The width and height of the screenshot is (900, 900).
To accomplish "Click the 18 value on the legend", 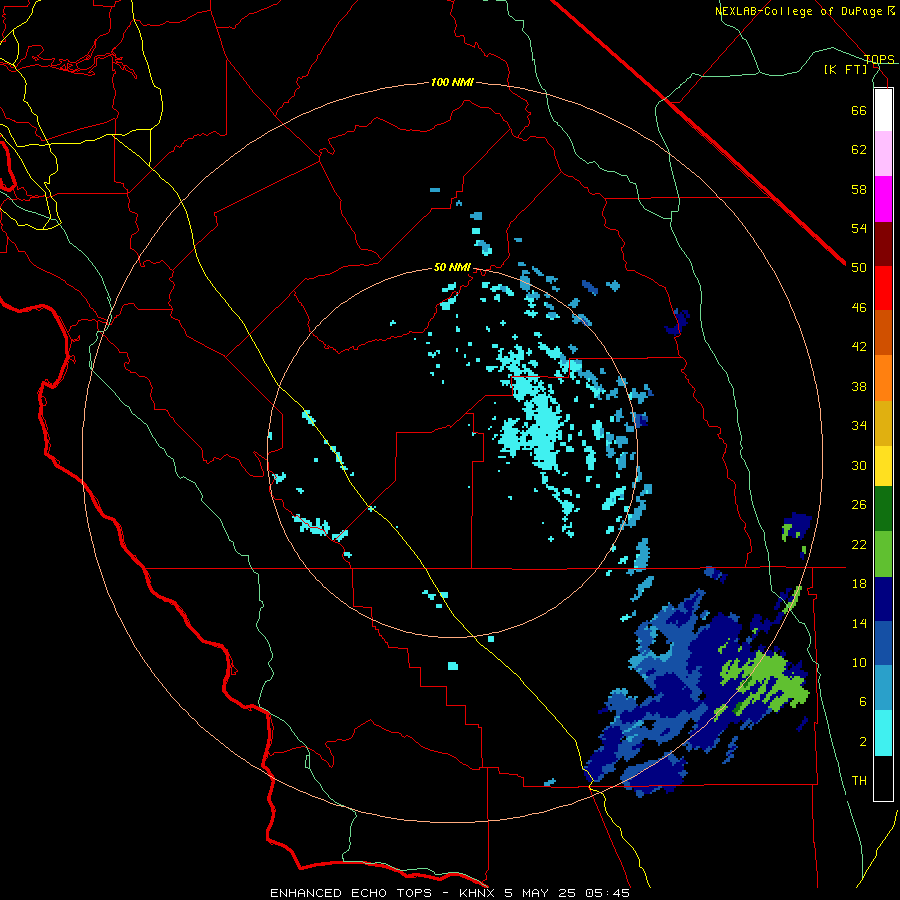I will (859, 584).
